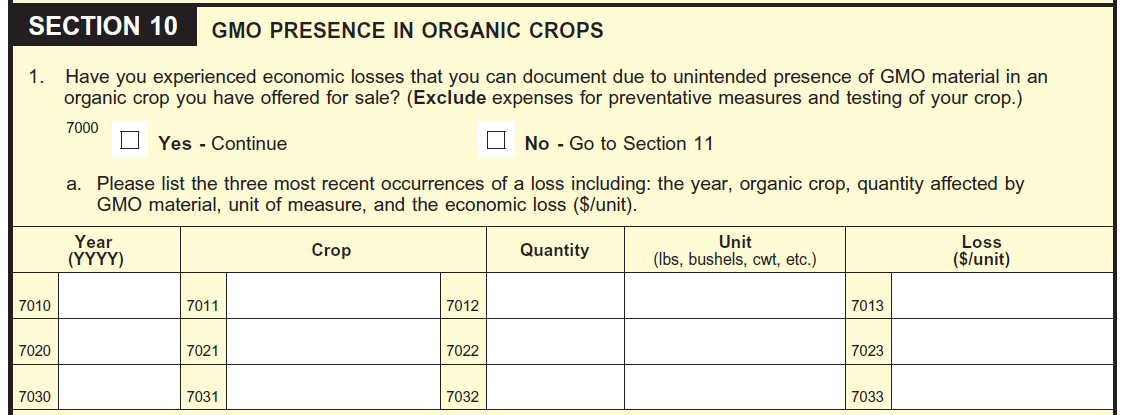Click the Quantity field labeled 7032

point(555,388)
